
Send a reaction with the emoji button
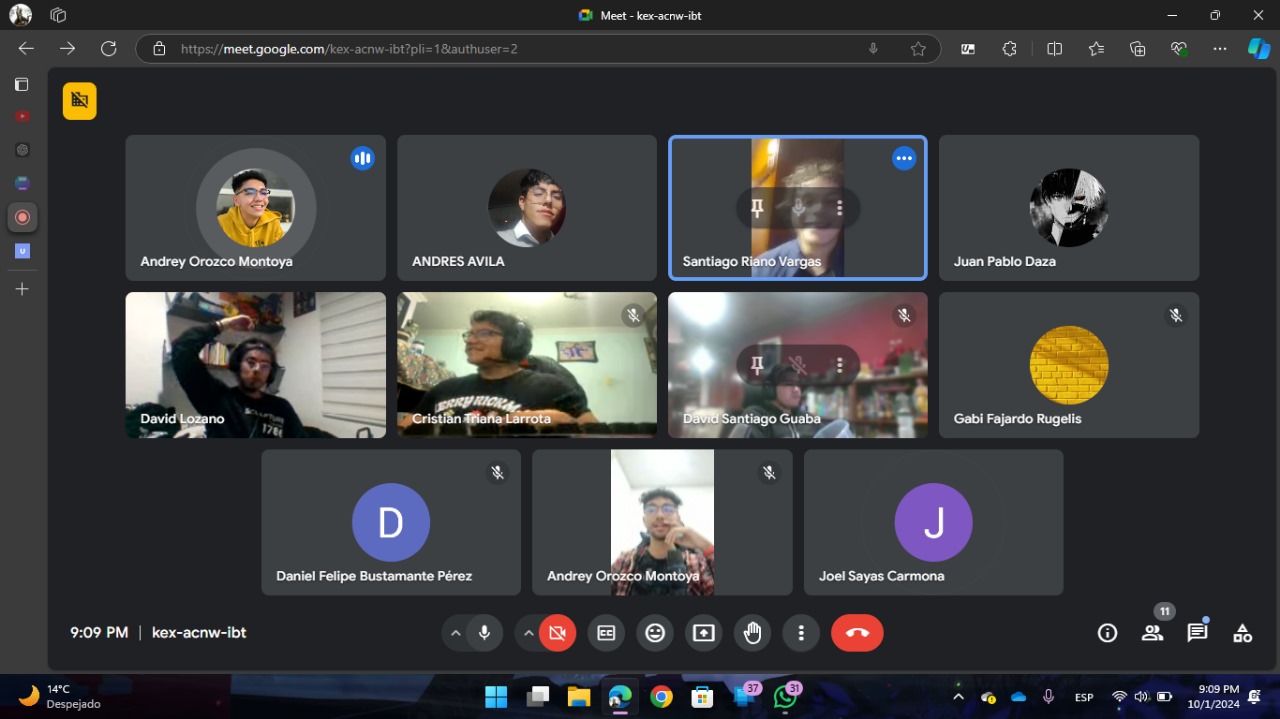pos(655,633)
